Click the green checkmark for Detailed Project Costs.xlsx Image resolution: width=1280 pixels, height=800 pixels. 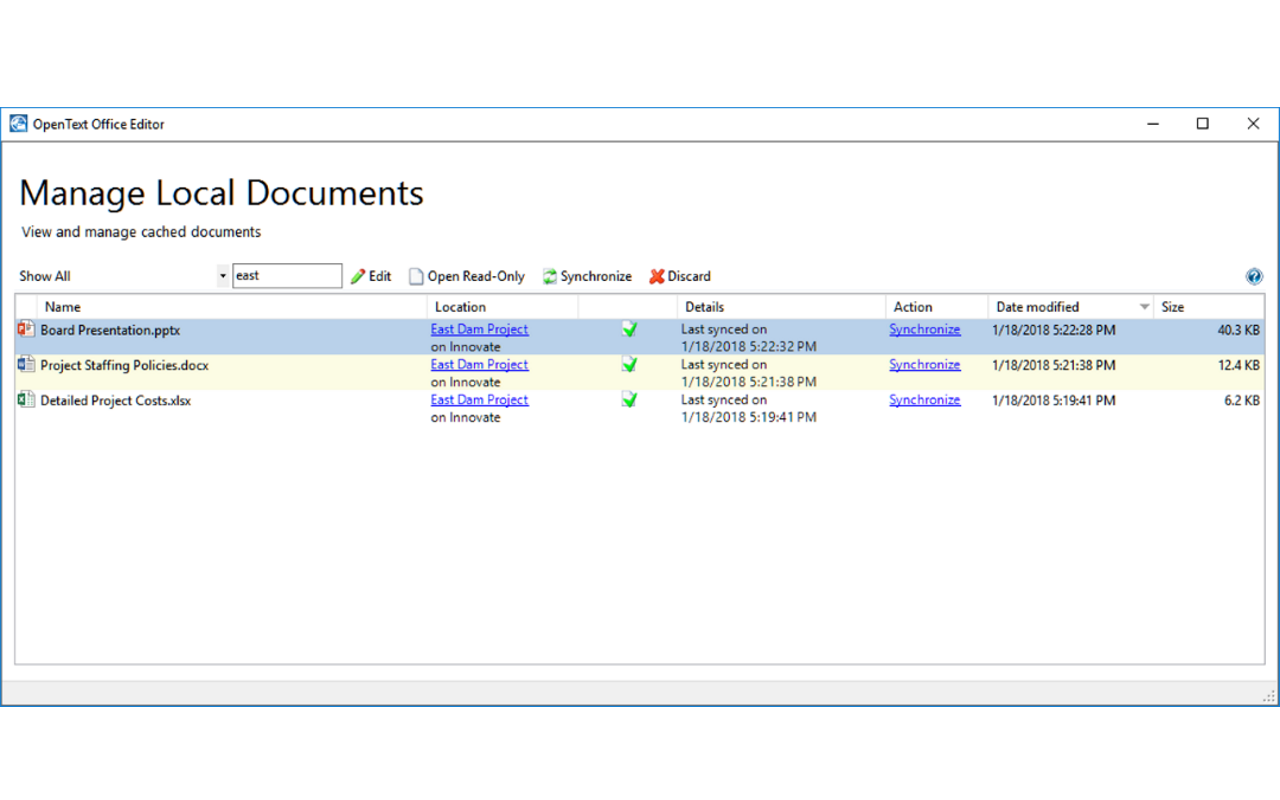[x=629, y=400]
